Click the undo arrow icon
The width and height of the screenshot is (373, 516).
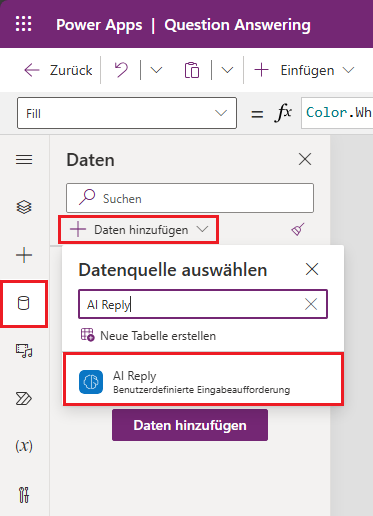[x=121, y=70]
